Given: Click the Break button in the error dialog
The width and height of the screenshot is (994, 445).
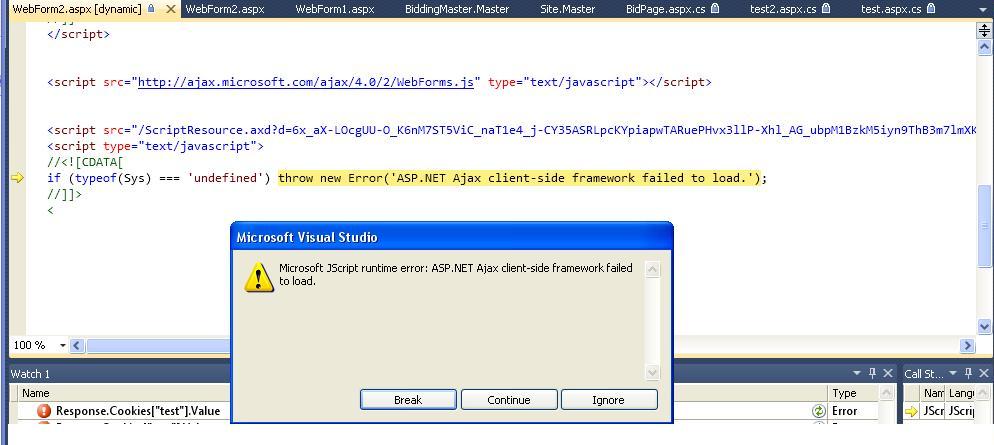Looking at the screenshot, I should (408, 400).
